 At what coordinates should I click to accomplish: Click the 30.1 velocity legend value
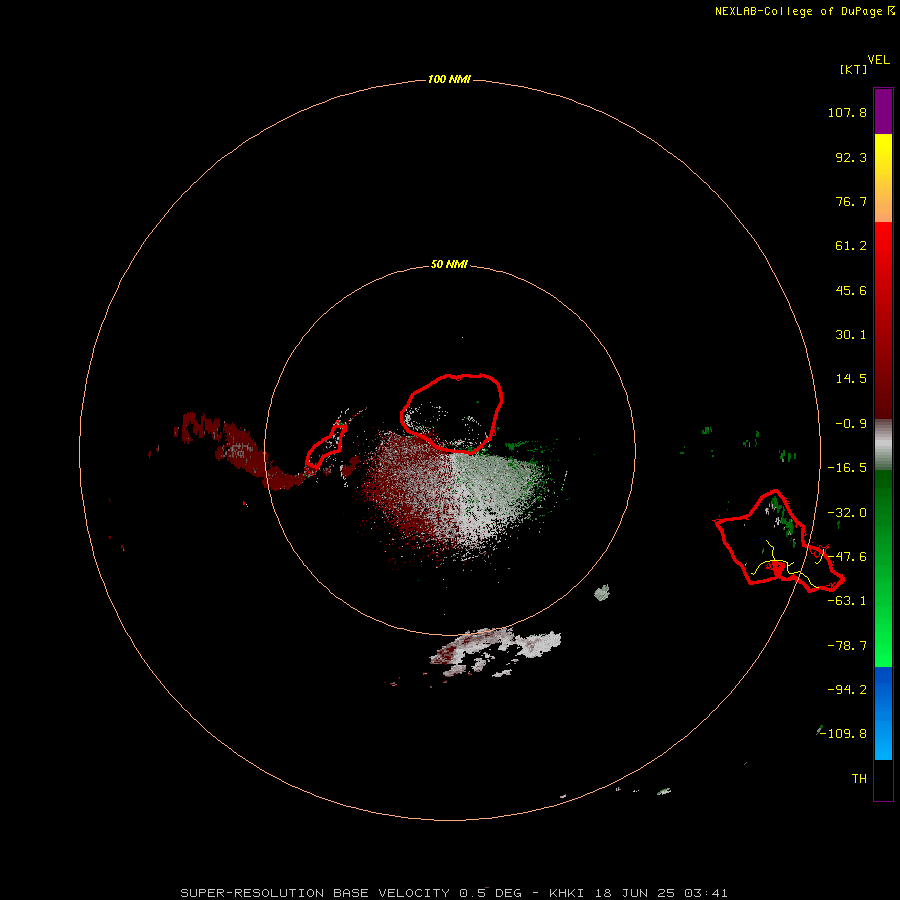[851, 335]
